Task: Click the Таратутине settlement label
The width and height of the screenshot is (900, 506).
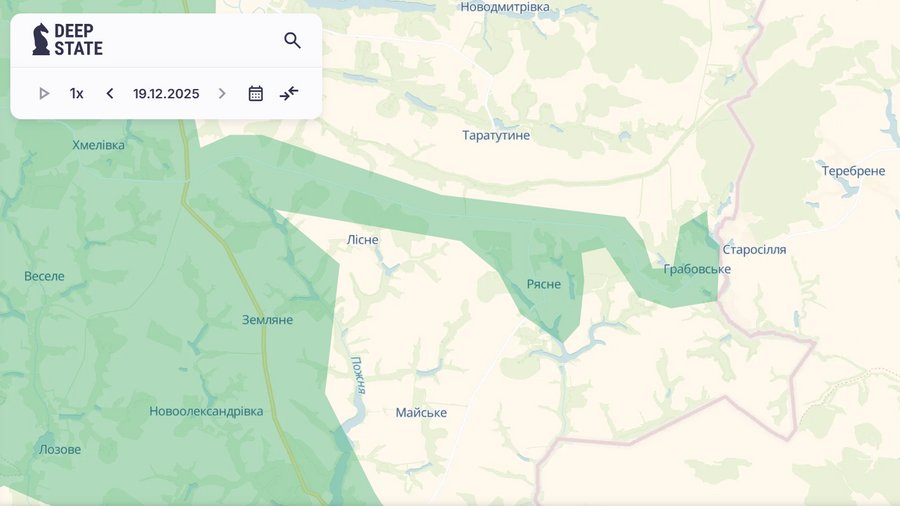Action: pos(496,135)
